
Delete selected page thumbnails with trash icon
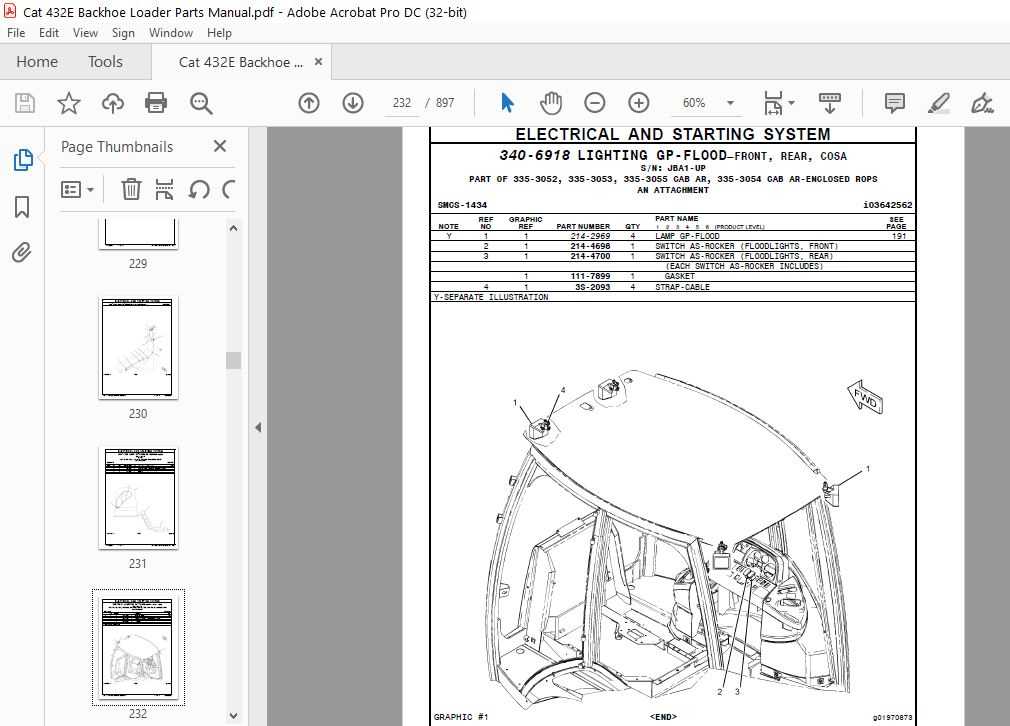coord(131,189)
